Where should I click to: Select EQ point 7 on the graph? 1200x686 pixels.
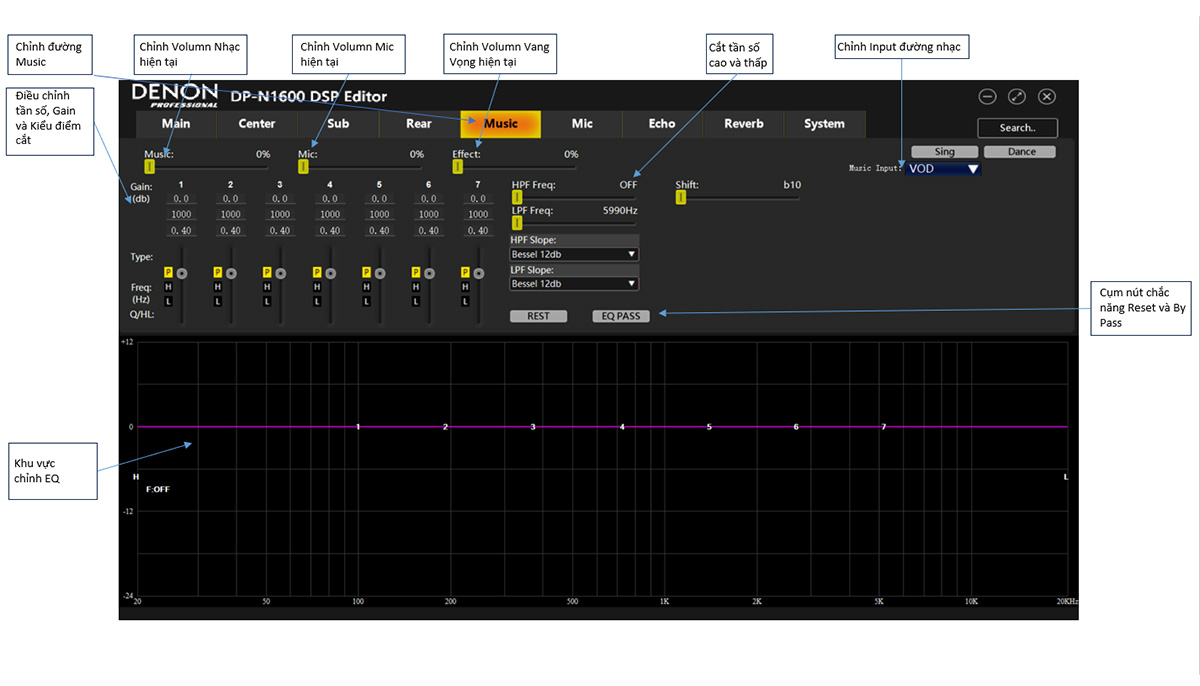click(x=884, y=427)
